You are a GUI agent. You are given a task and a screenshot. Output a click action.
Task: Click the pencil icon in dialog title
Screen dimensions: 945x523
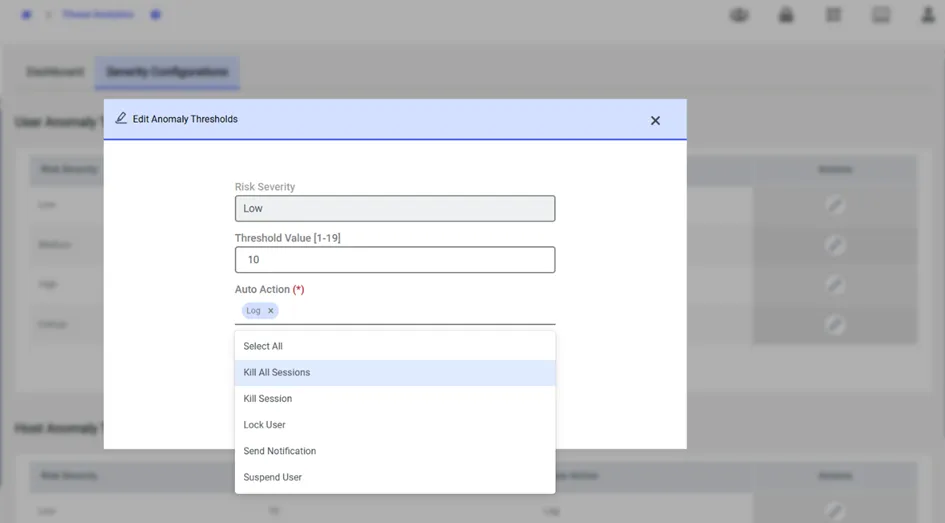[121, 118]
